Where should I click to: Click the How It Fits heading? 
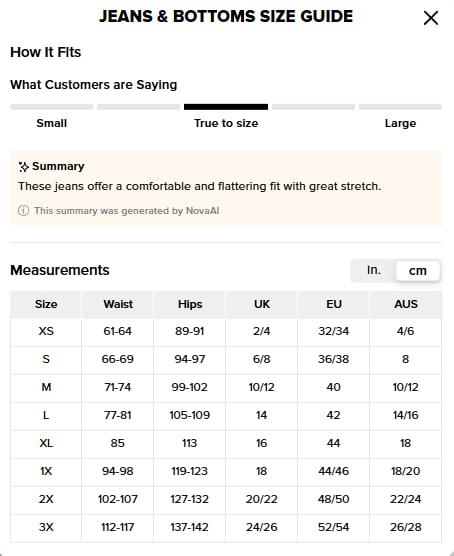point(46,52)
